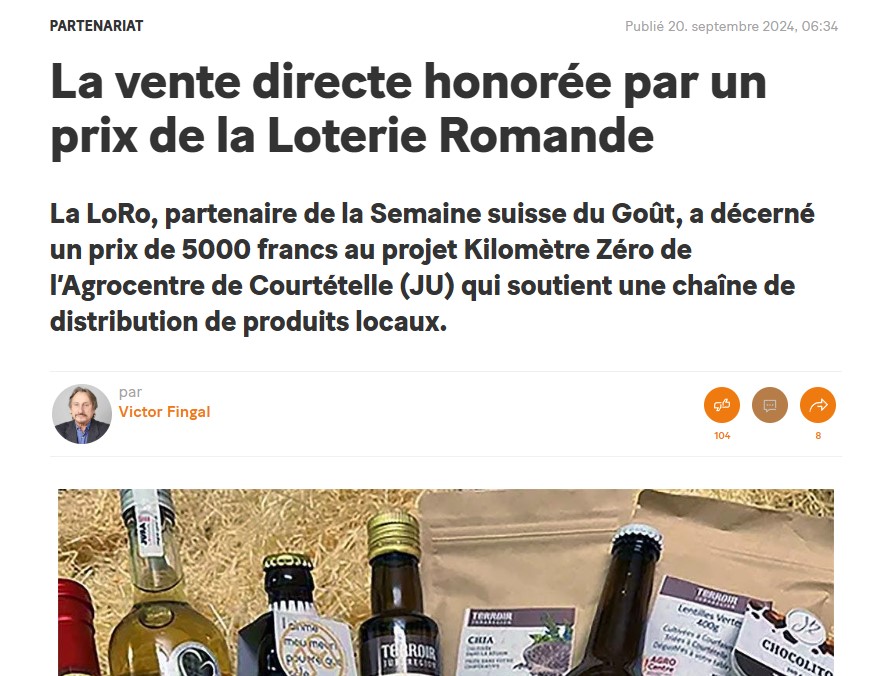Open the PARTENARIAT category label
884x676 pixels.
[96, 26]
